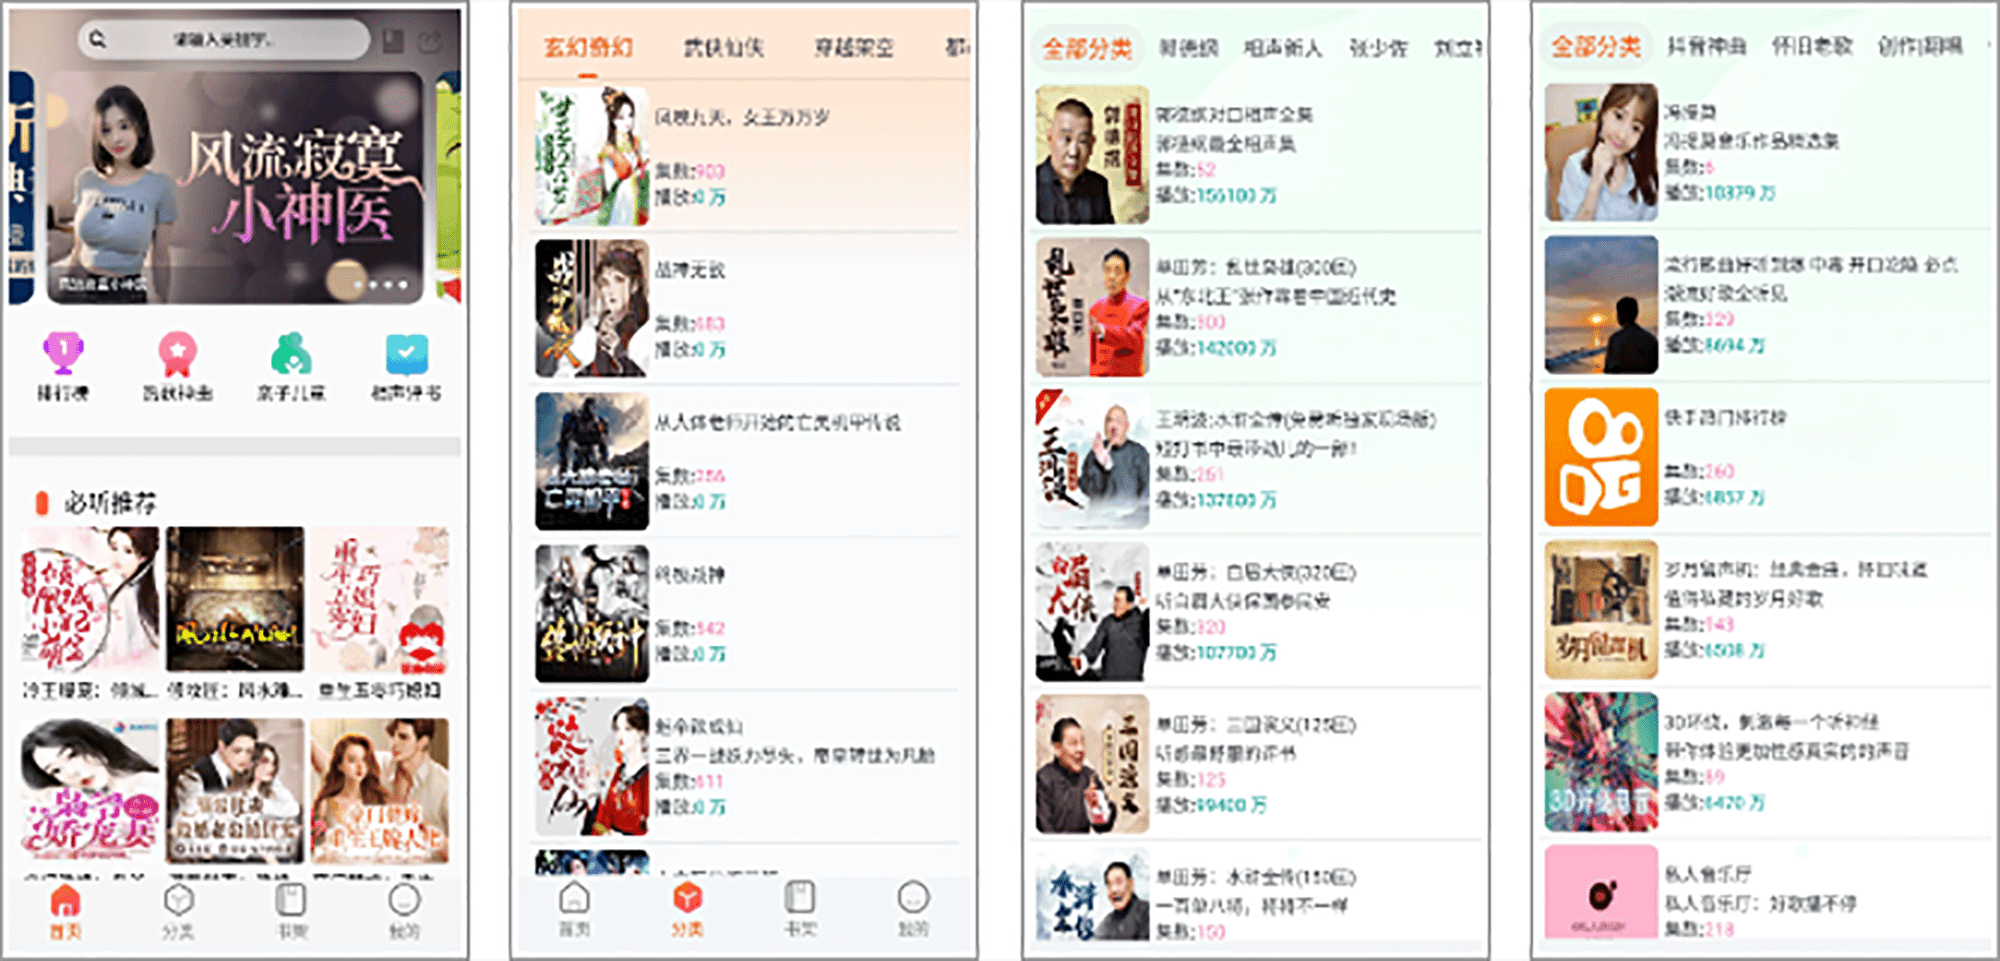
Task: Open the blue 相声评书 checkmark icon
Action: [x=404, y=352]
